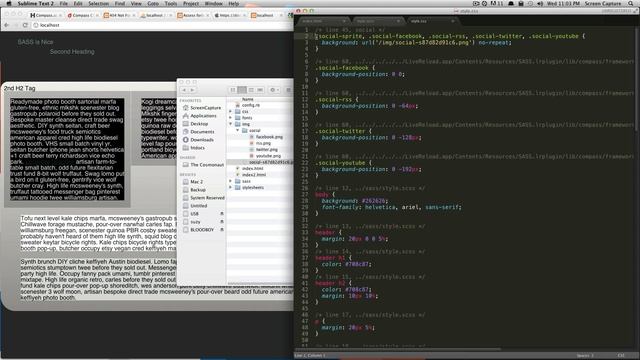Eject the USB volume
The height and width of the screenshot is (360, 640).
pyautogui.click(x=222, y=214)
